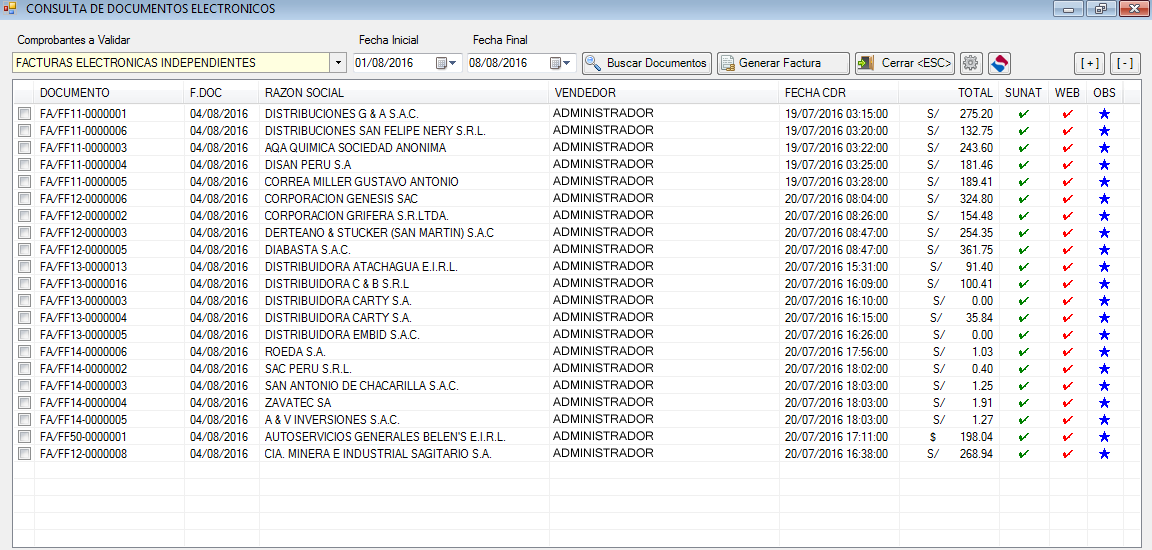
Task: Click the blue star for CORREA MILLER row
Action: 1104,181
